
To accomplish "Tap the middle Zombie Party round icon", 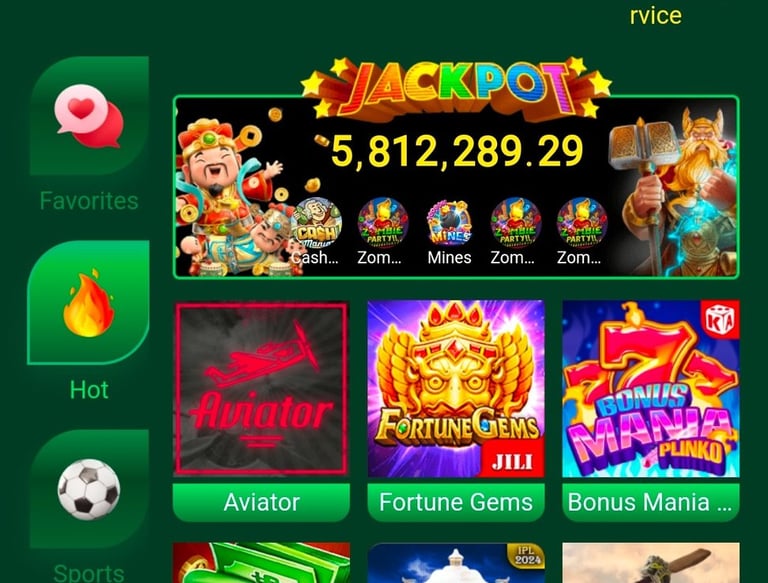I will click(516, 222).
